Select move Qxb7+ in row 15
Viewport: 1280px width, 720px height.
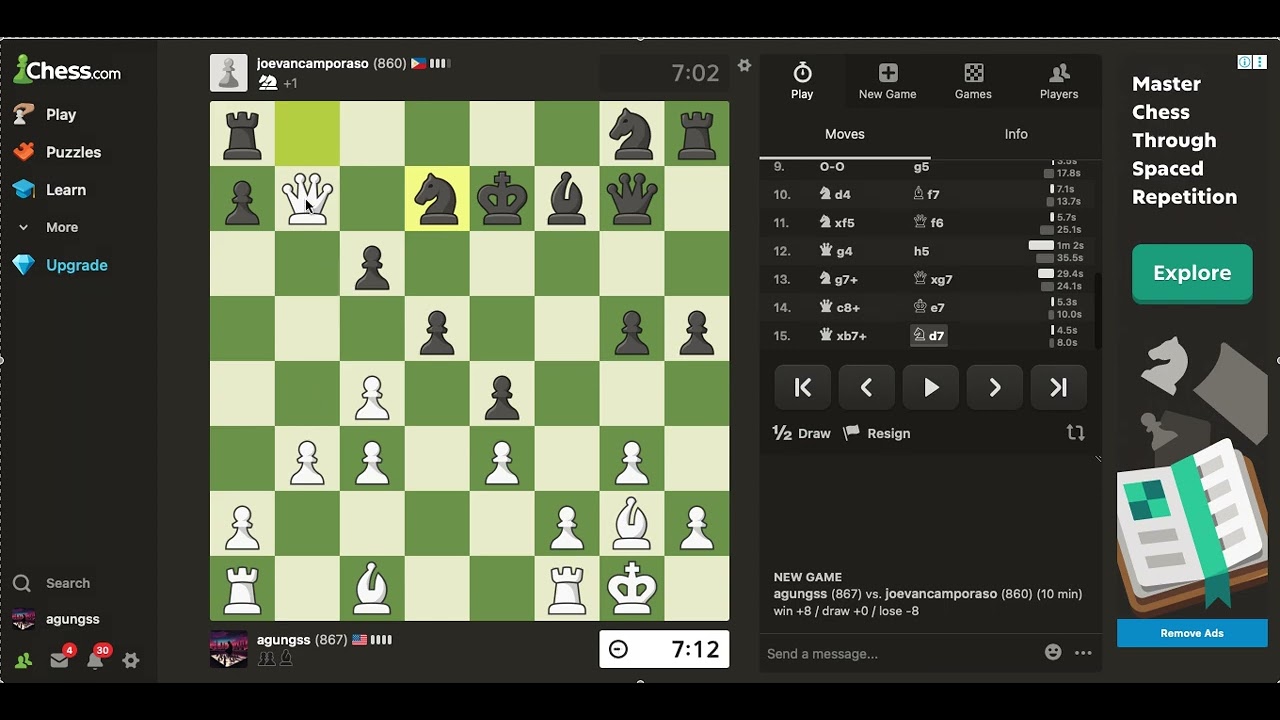[843, 336]
